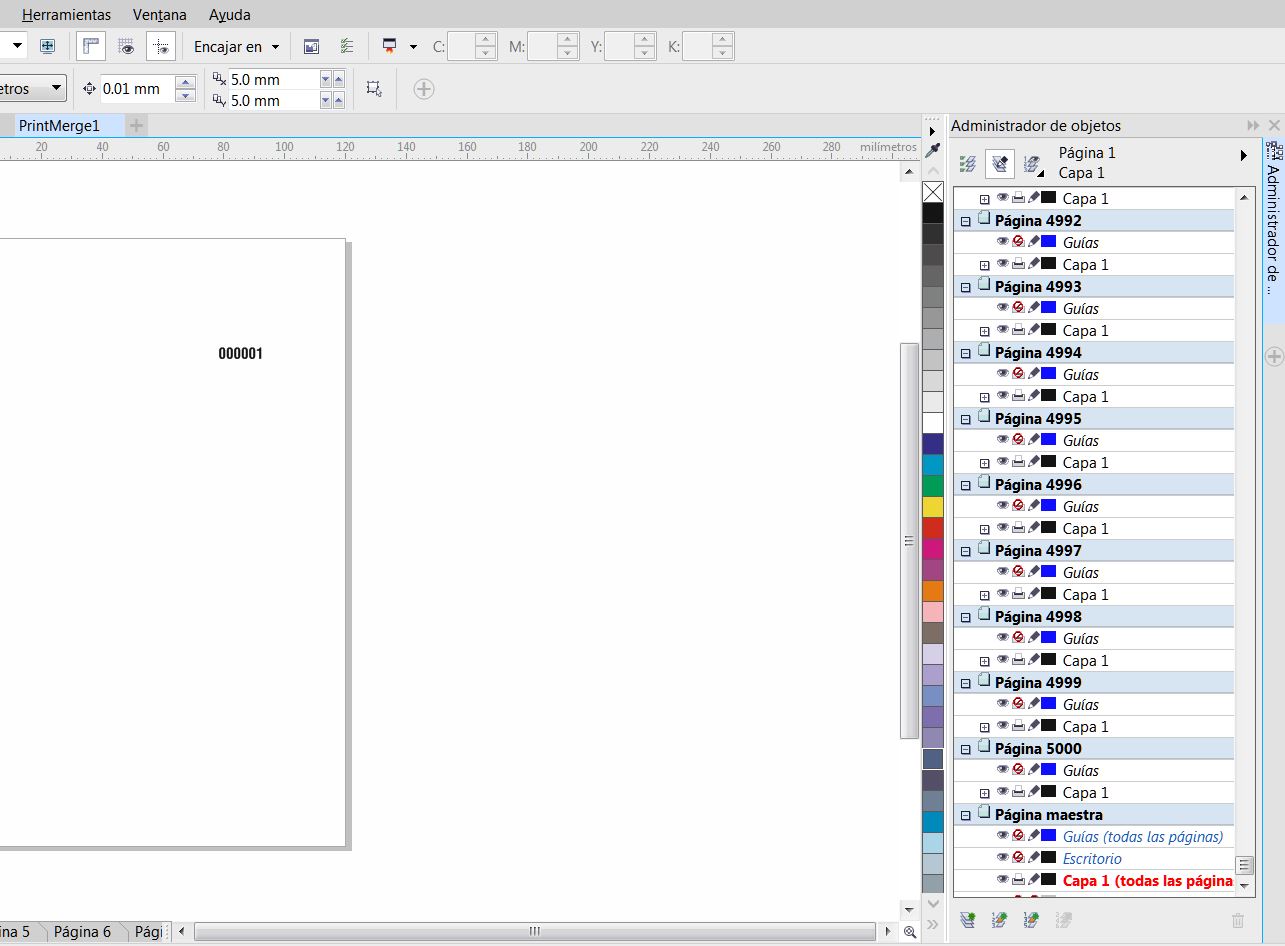Click the nudge distance 0.01 mm field

[x=137, y=89]
